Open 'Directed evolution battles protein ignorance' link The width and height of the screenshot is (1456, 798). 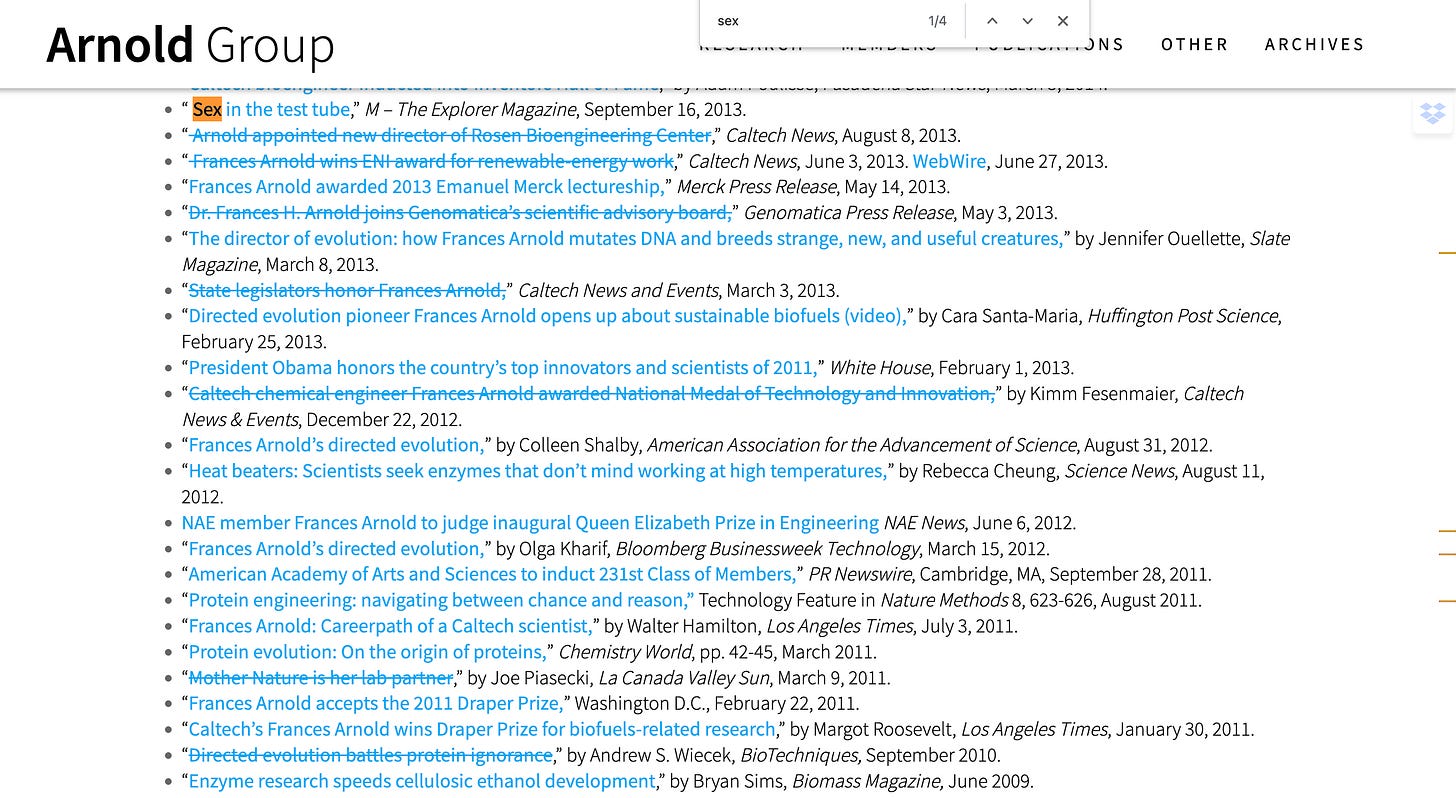point(370,756)
